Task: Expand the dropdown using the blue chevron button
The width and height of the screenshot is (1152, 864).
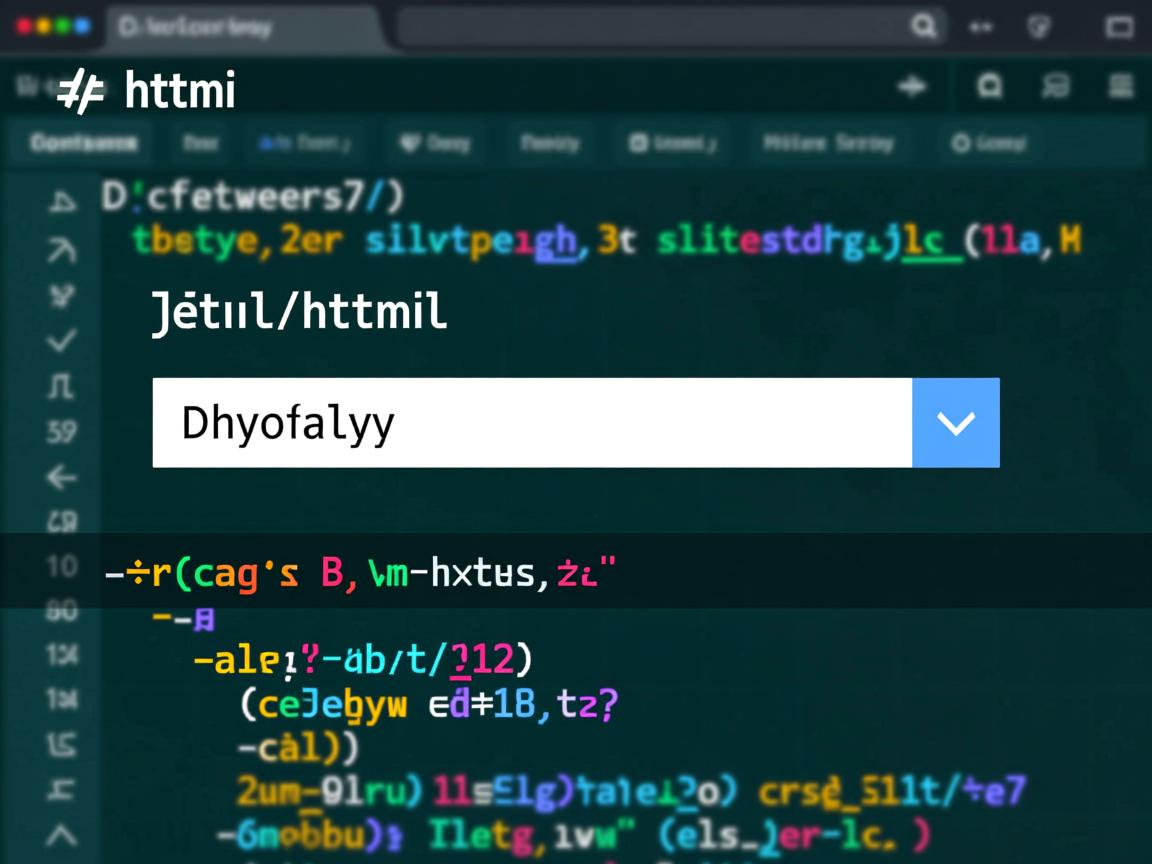Action: (x=956, y=423)
